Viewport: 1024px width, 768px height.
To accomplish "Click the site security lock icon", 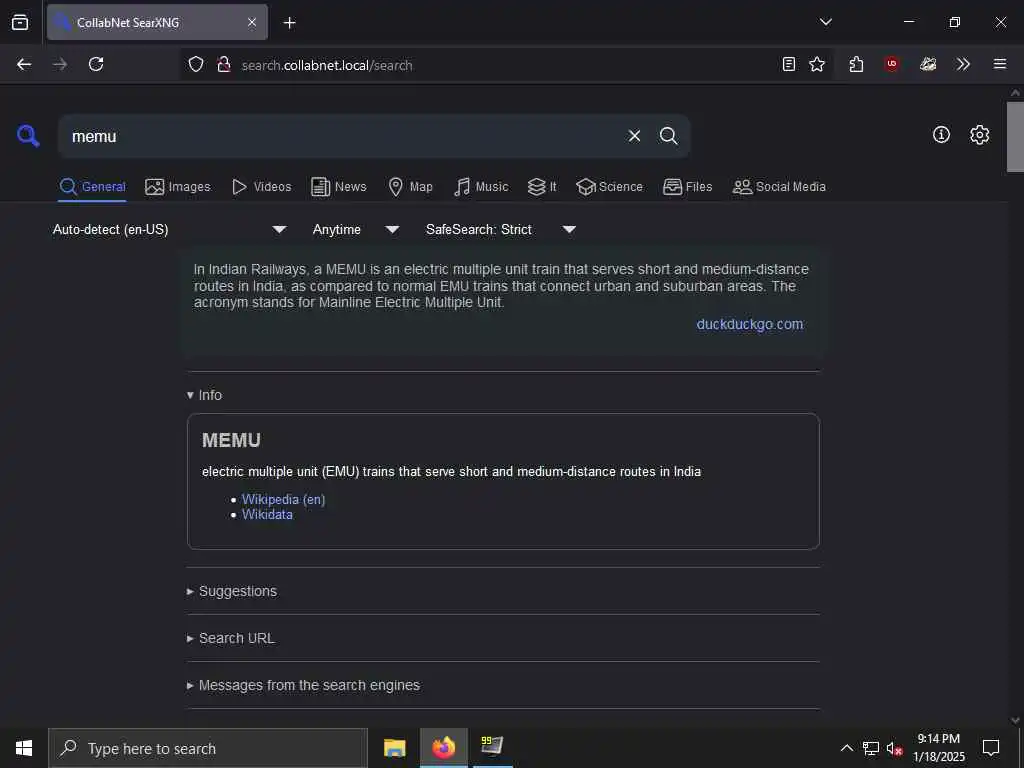I will pos(223,64).
